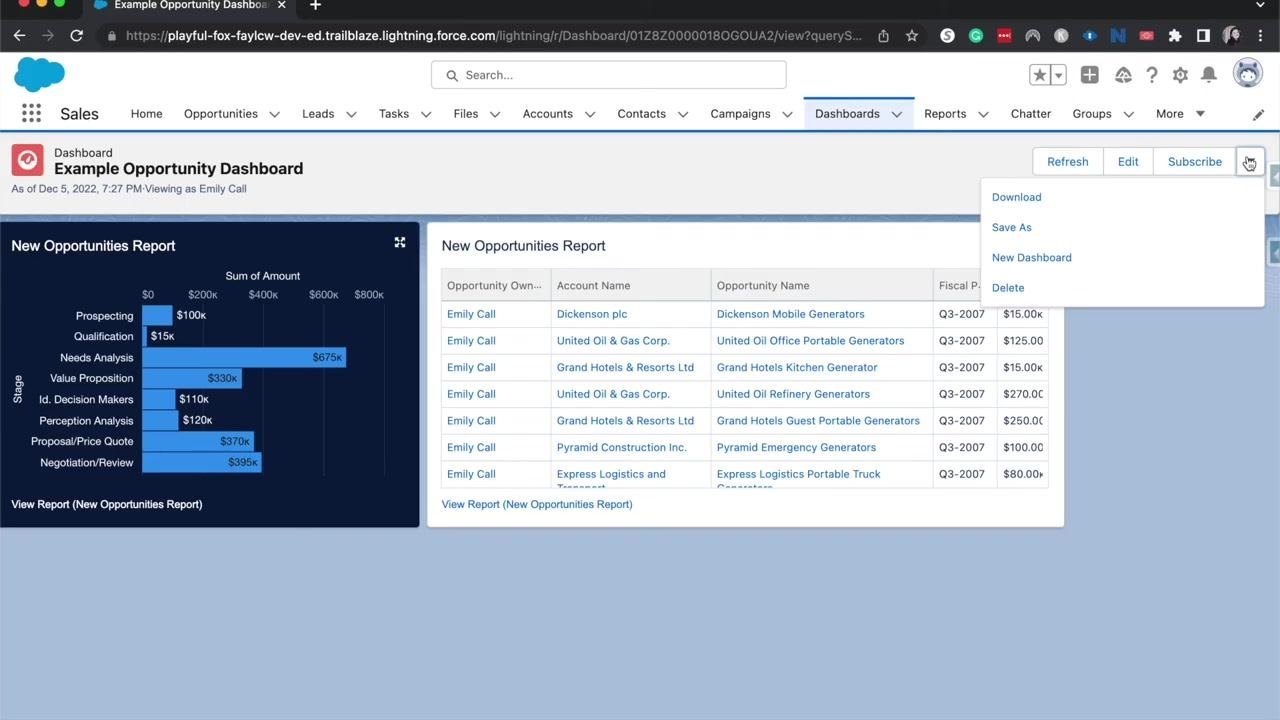Click the global Search field
This screenshot has height=720, width=1280.
(x=609, y=75)
